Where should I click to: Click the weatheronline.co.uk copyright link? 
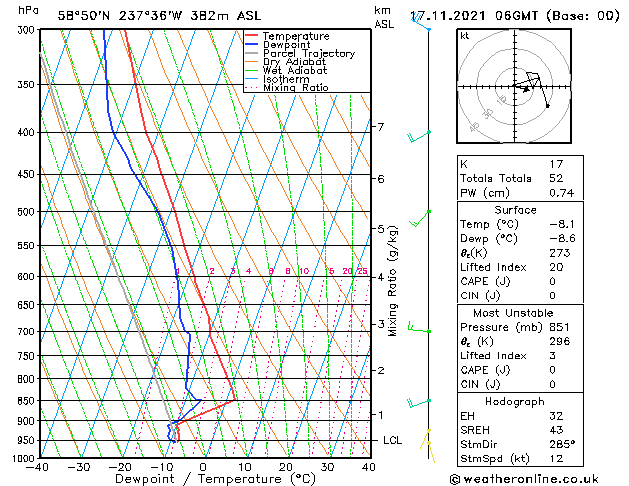(x=524, y=479)
